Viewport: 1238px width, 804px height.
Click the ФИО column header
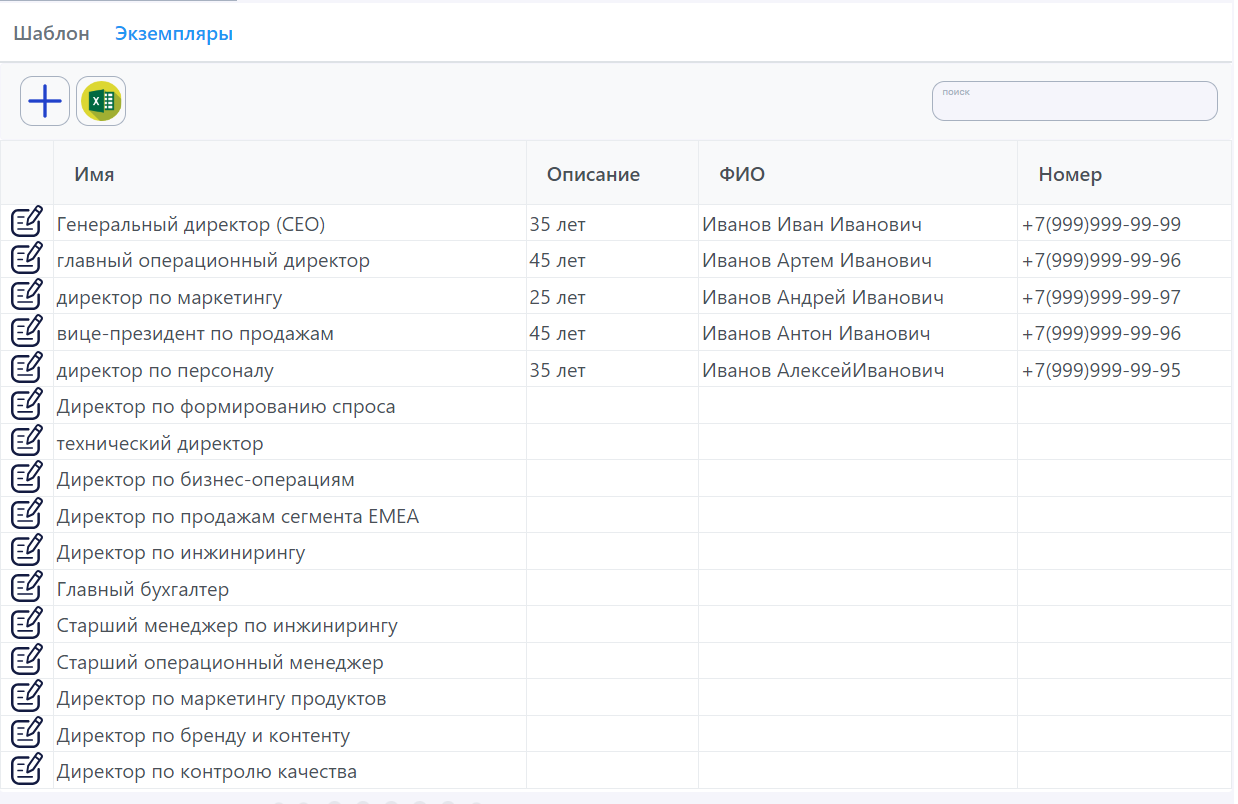(741, 175)
